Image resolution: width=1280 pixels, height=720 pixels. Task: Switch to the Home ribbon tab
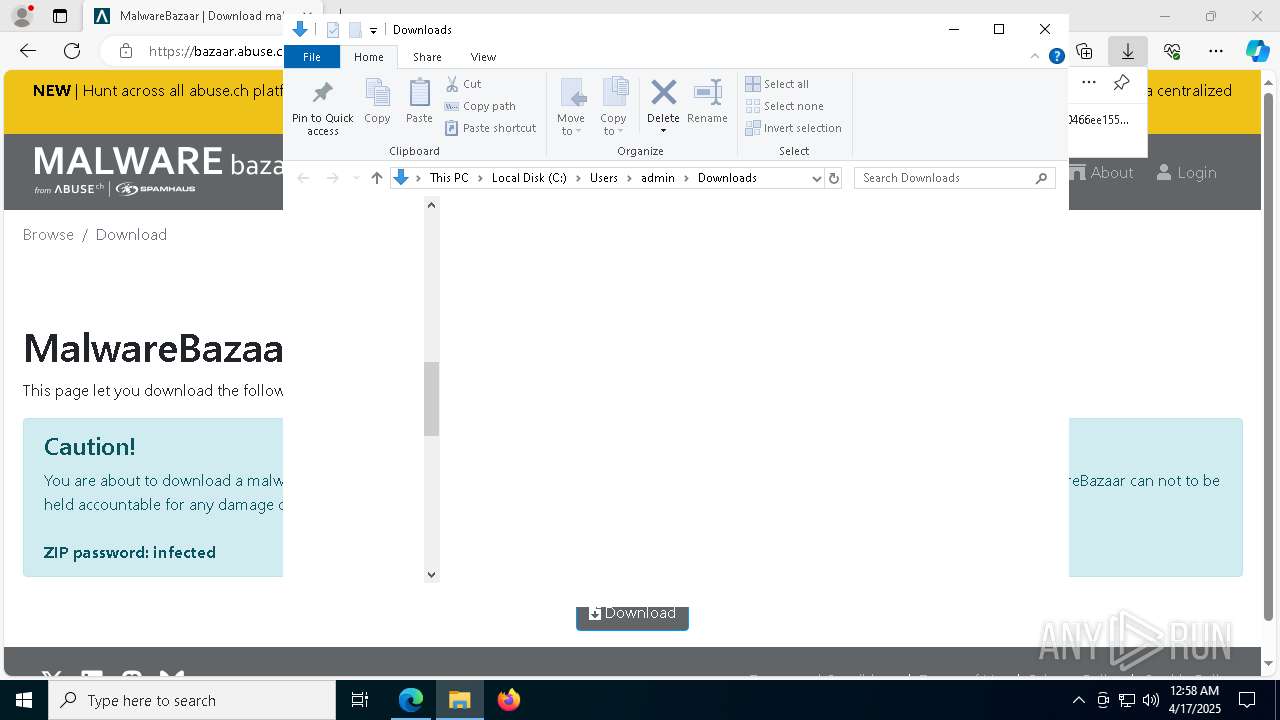[x=368, y=57]
